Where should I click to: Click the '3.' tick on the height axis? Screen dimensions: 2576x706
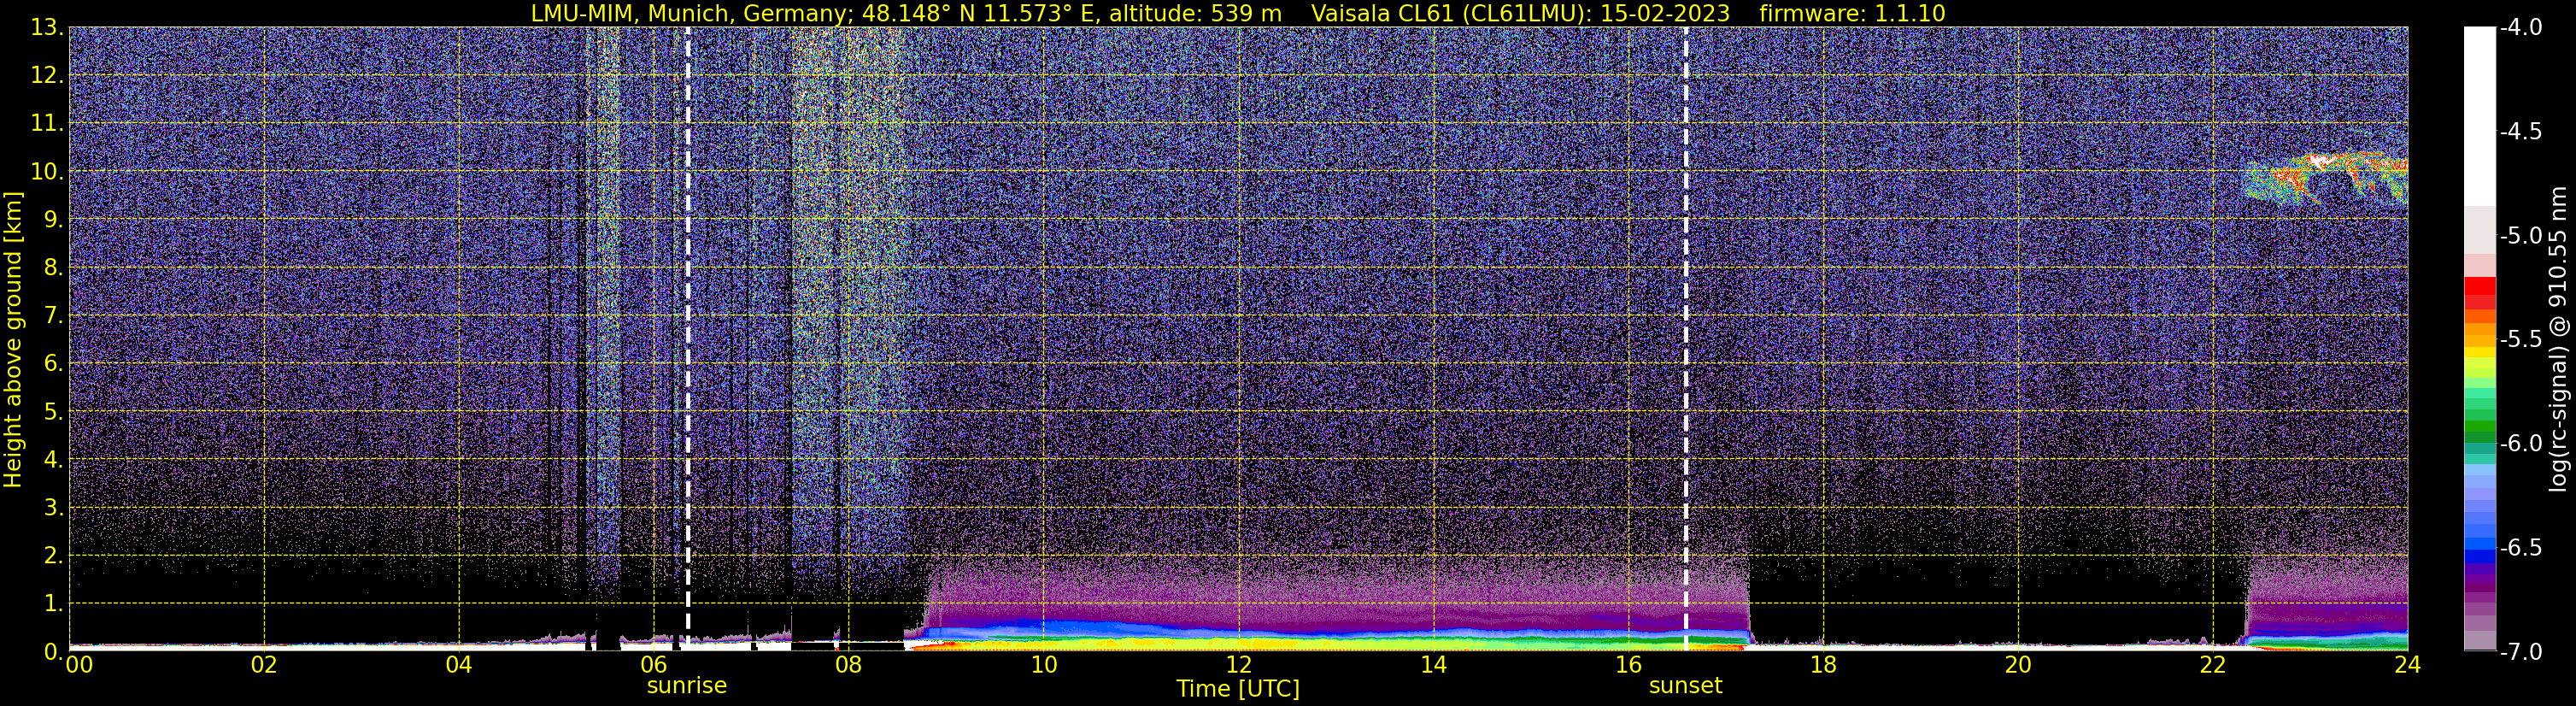(53, 508)
